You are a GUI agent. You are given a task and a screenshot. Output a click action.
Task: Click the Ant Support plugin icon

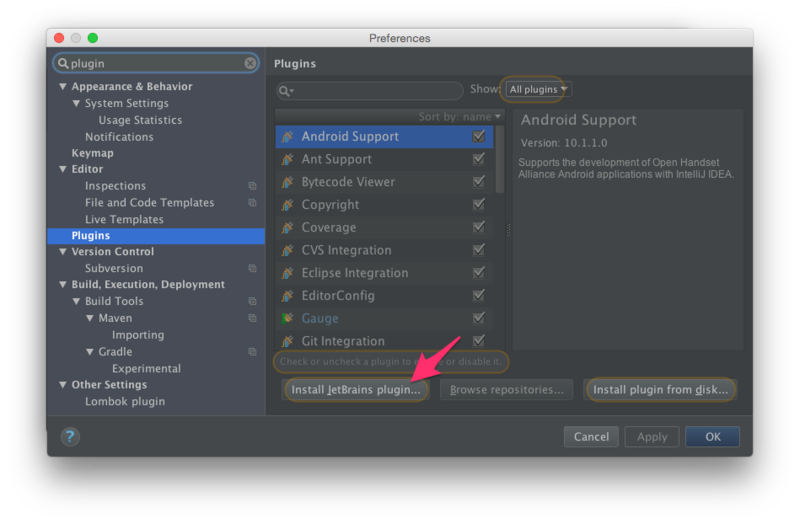tap(287, 159)
